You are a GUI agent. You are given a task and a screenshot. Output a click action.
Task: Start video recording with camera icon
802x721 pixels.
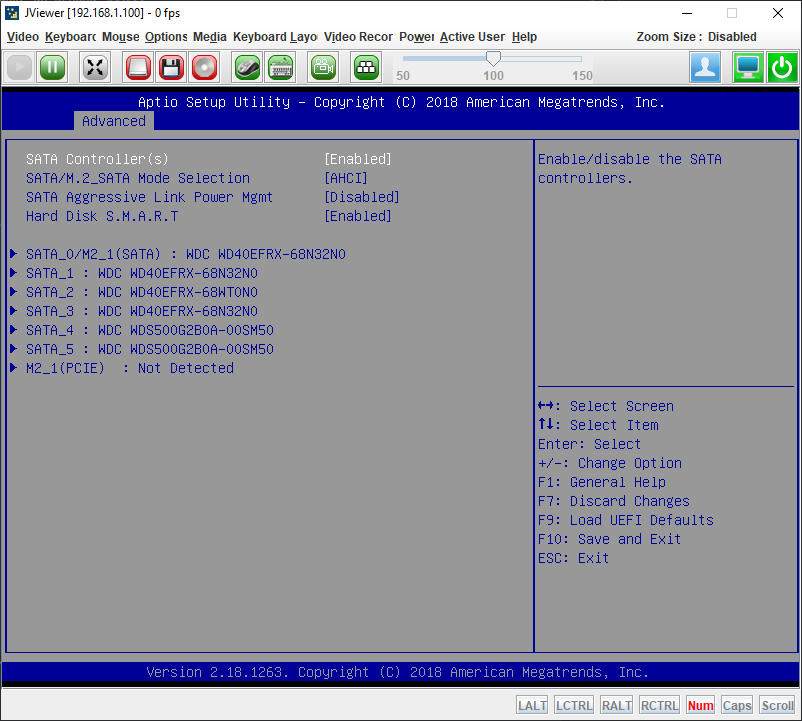323,67
